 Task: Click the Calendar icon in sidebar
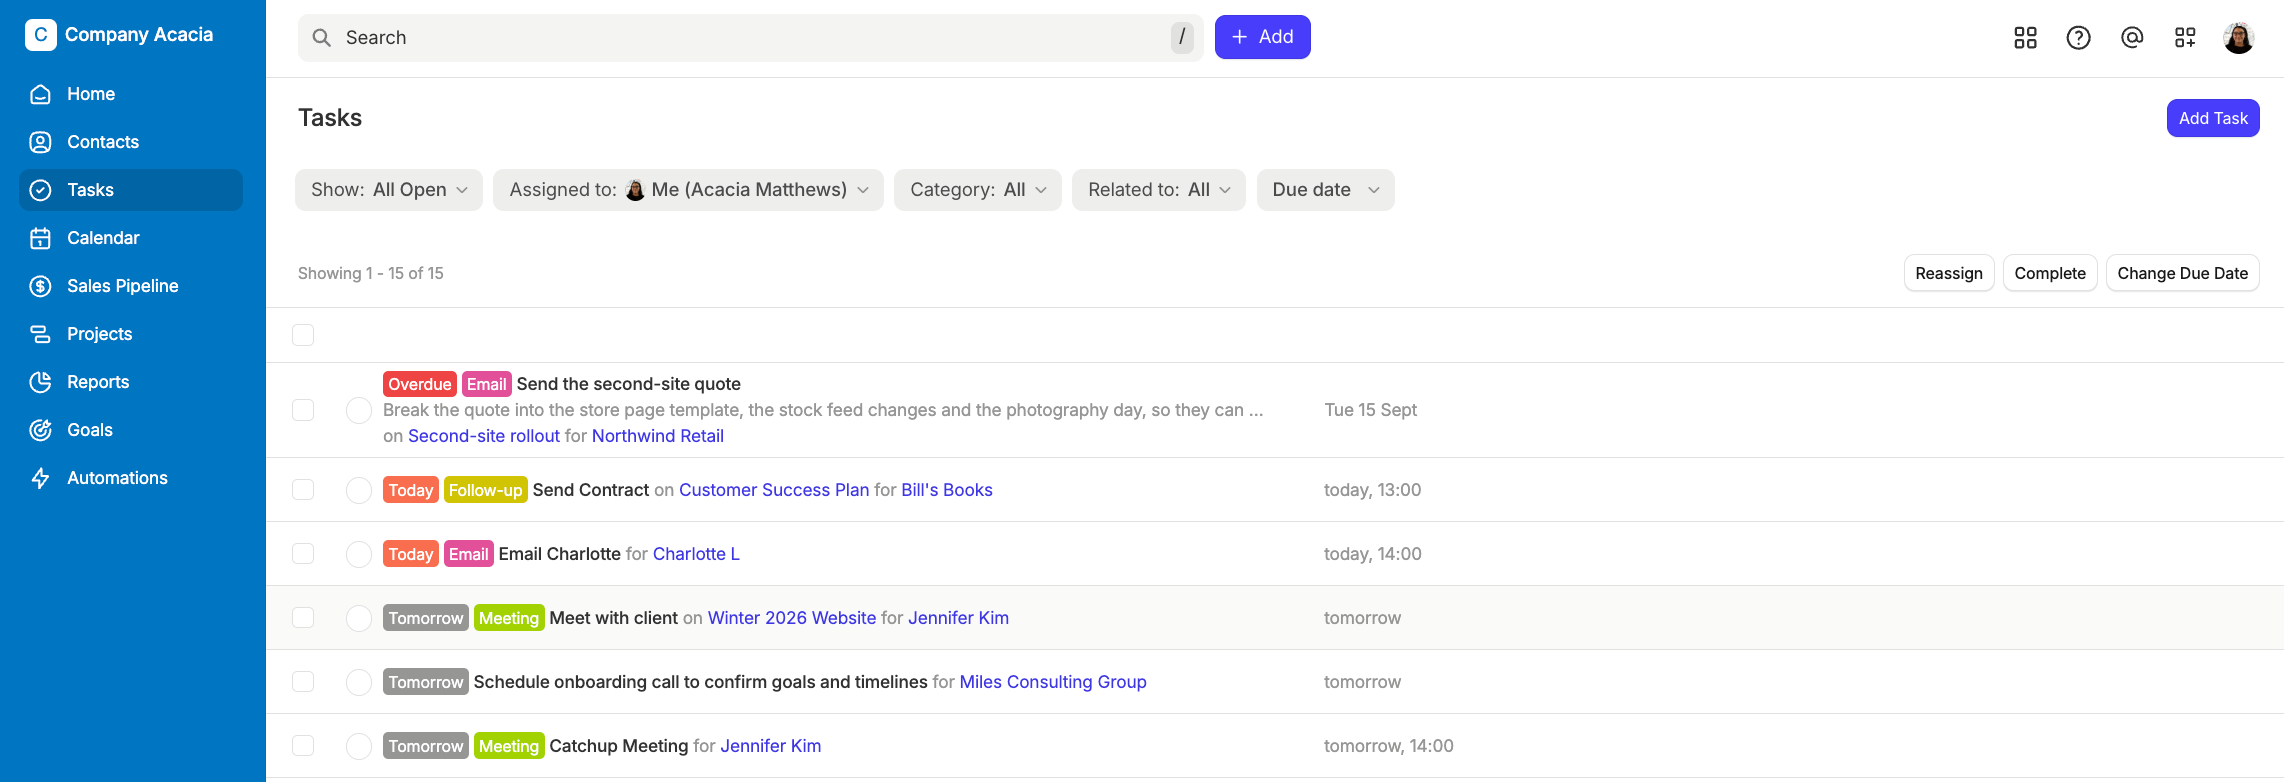pos(41,238)
